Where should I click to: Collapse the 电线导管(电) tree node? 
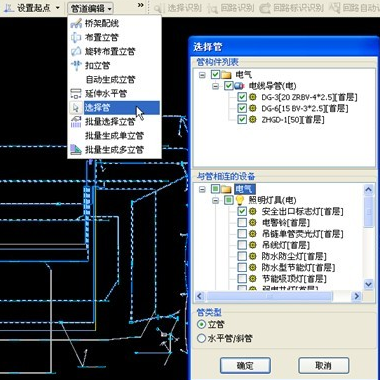(215, 86)
